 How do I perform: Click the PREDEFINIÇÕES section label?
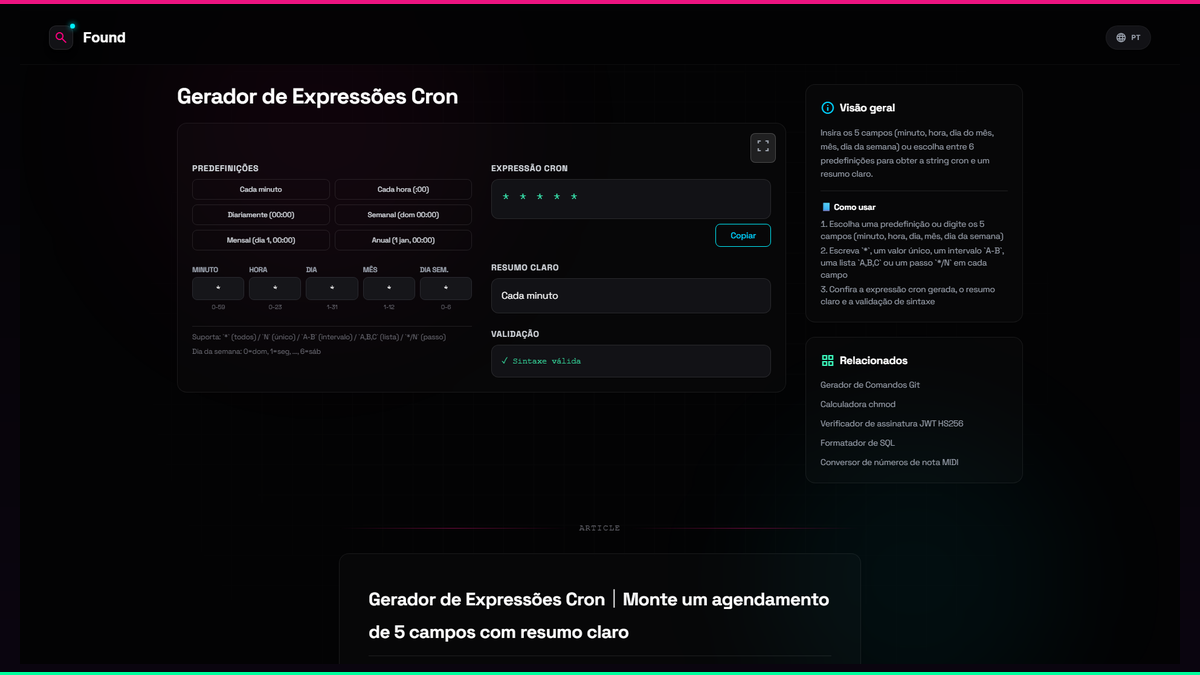(x=225, y=169)
